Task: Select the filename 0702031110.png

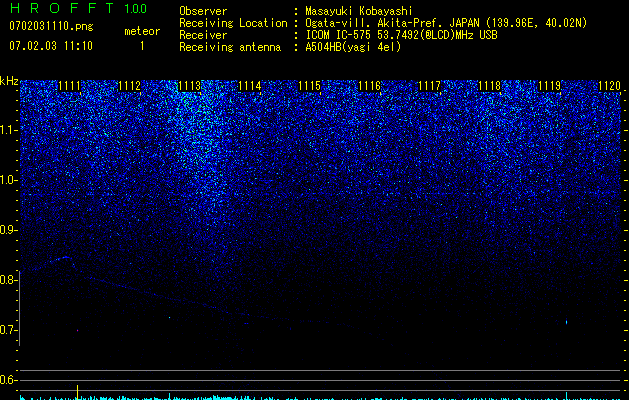Action: [x=51, y=27]
